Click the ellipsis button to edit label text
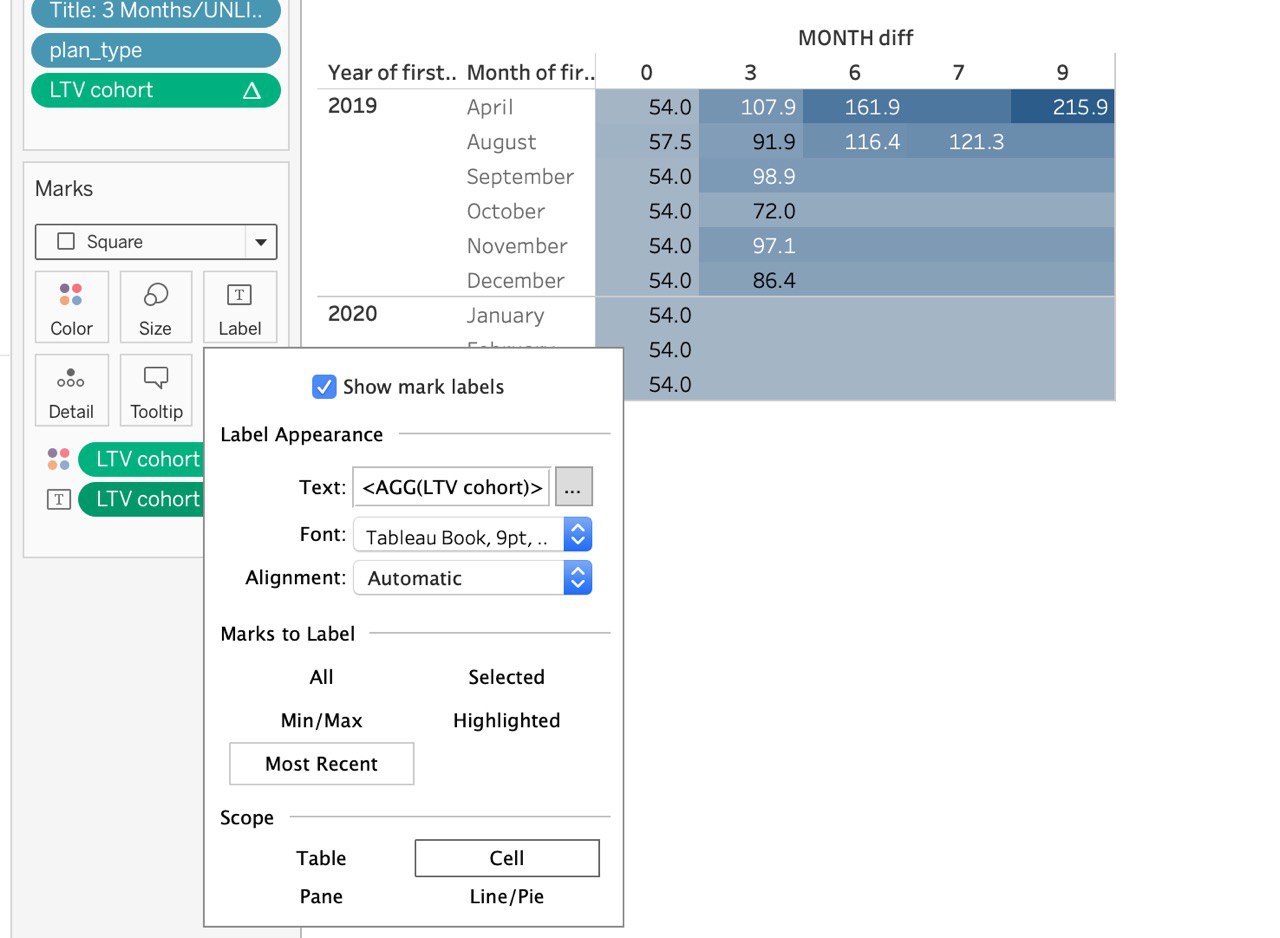1280x938 pixels. pyautogui.click(x=574, y=487)
